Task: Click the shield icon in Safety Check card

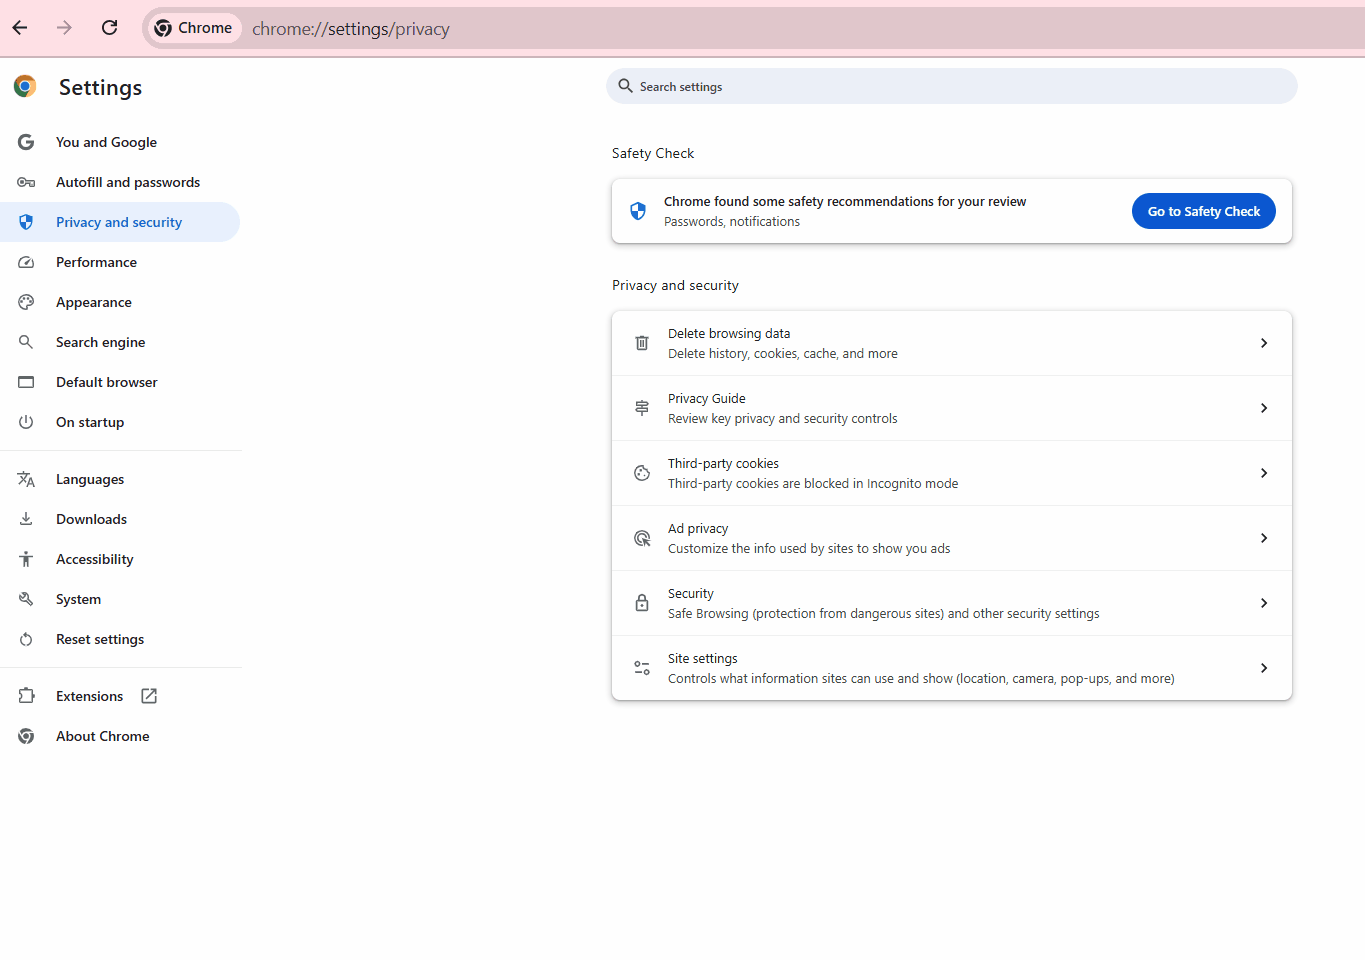Action: tap(638, 211)
